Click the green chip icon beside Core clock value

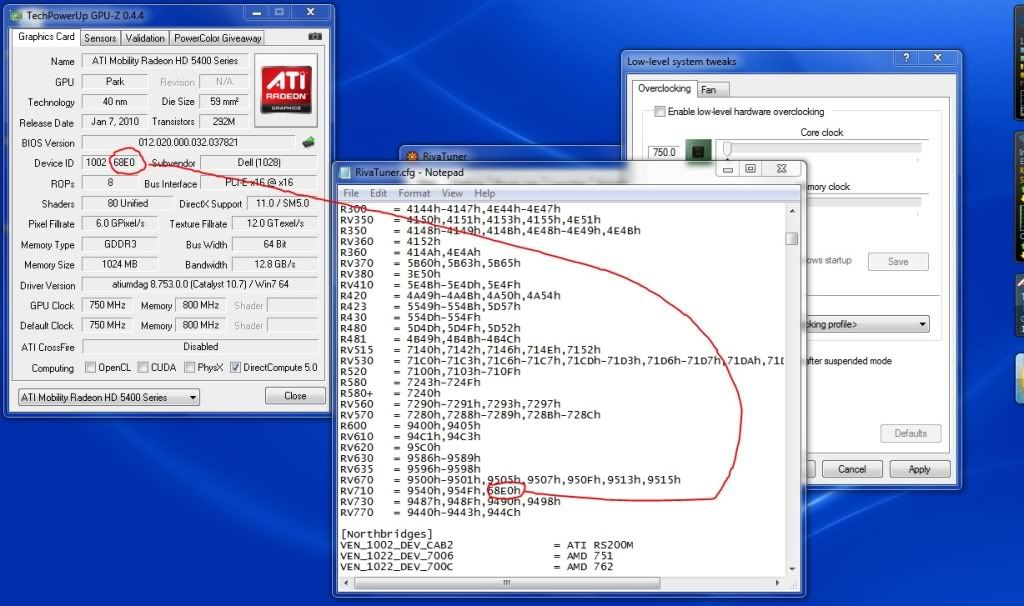(x=698, y=152)
